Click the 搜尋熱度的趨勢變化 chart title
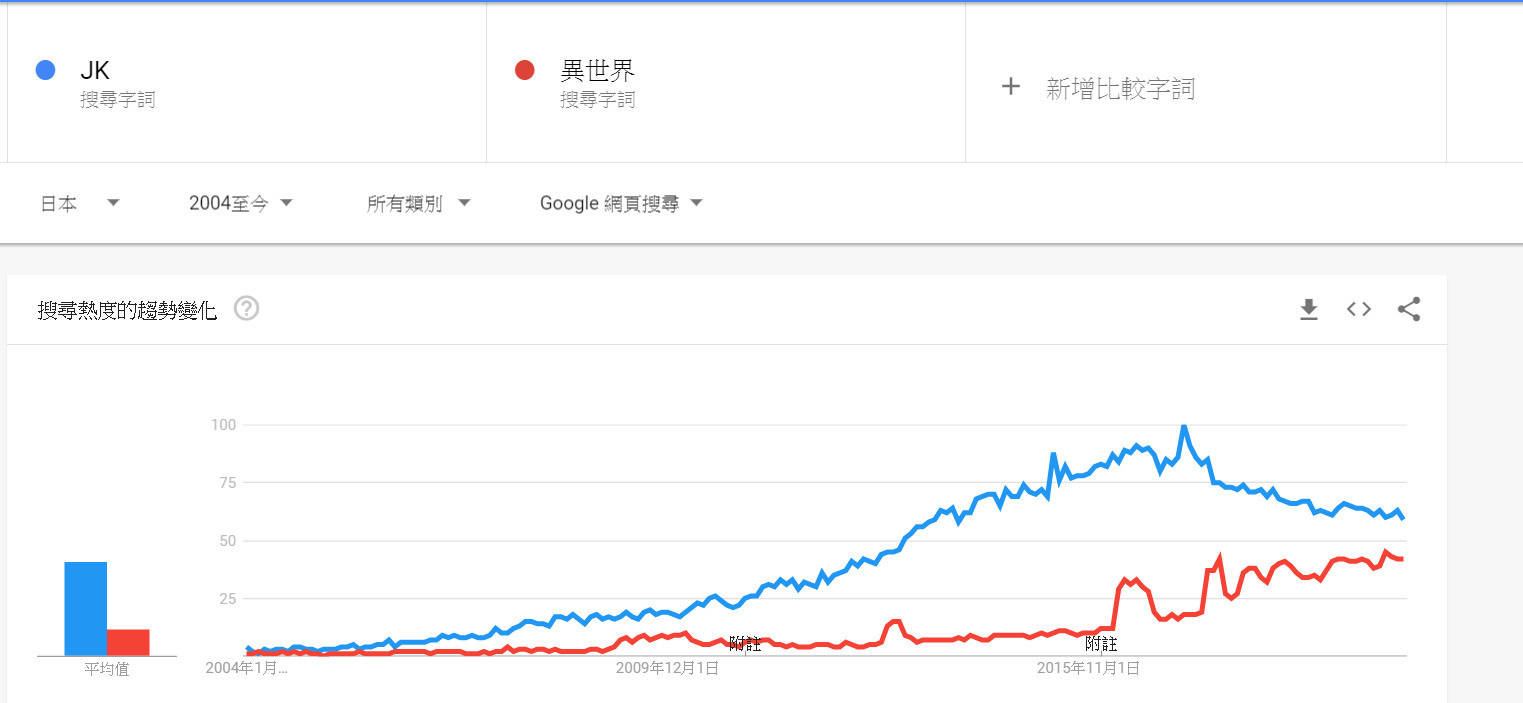The width and height of the screenshot is (1523, 703). click(127, 311)
